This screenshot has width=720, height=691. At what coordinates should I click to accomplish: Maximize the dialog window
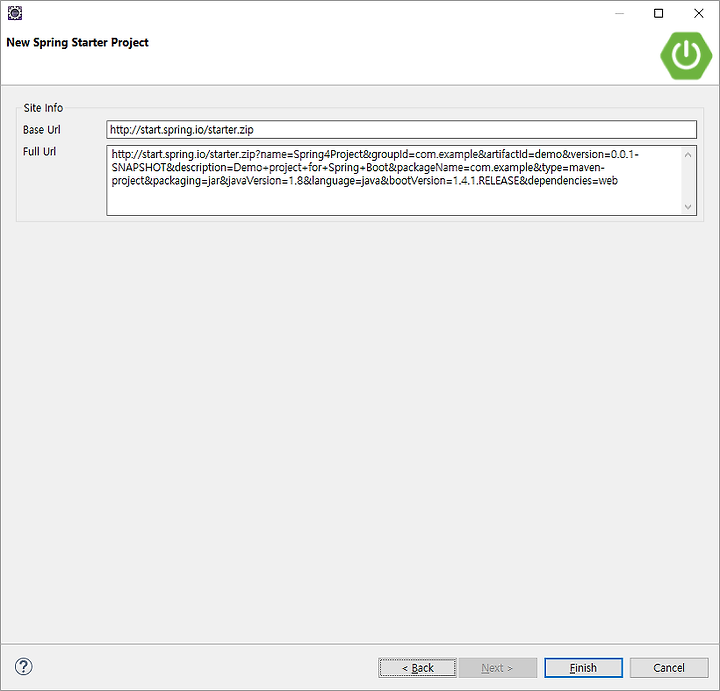658,13
